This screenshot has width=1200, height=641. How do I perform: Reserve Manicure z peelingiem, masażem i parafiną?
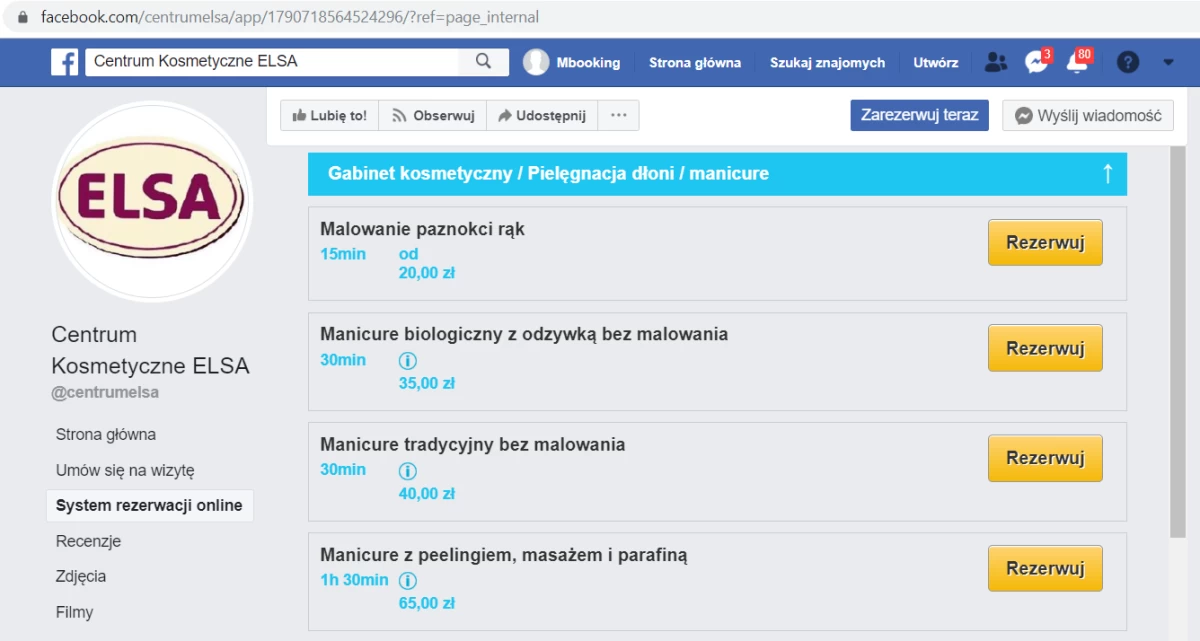click(1045, 568)
